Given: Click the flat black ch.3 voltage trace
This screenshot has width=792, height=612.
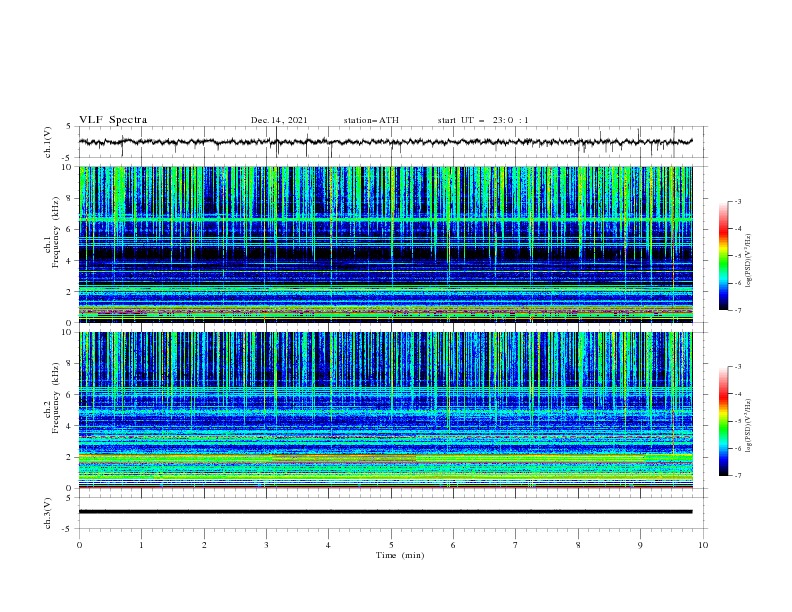Looking at the screenshot, I should click(x=385, y=512).
